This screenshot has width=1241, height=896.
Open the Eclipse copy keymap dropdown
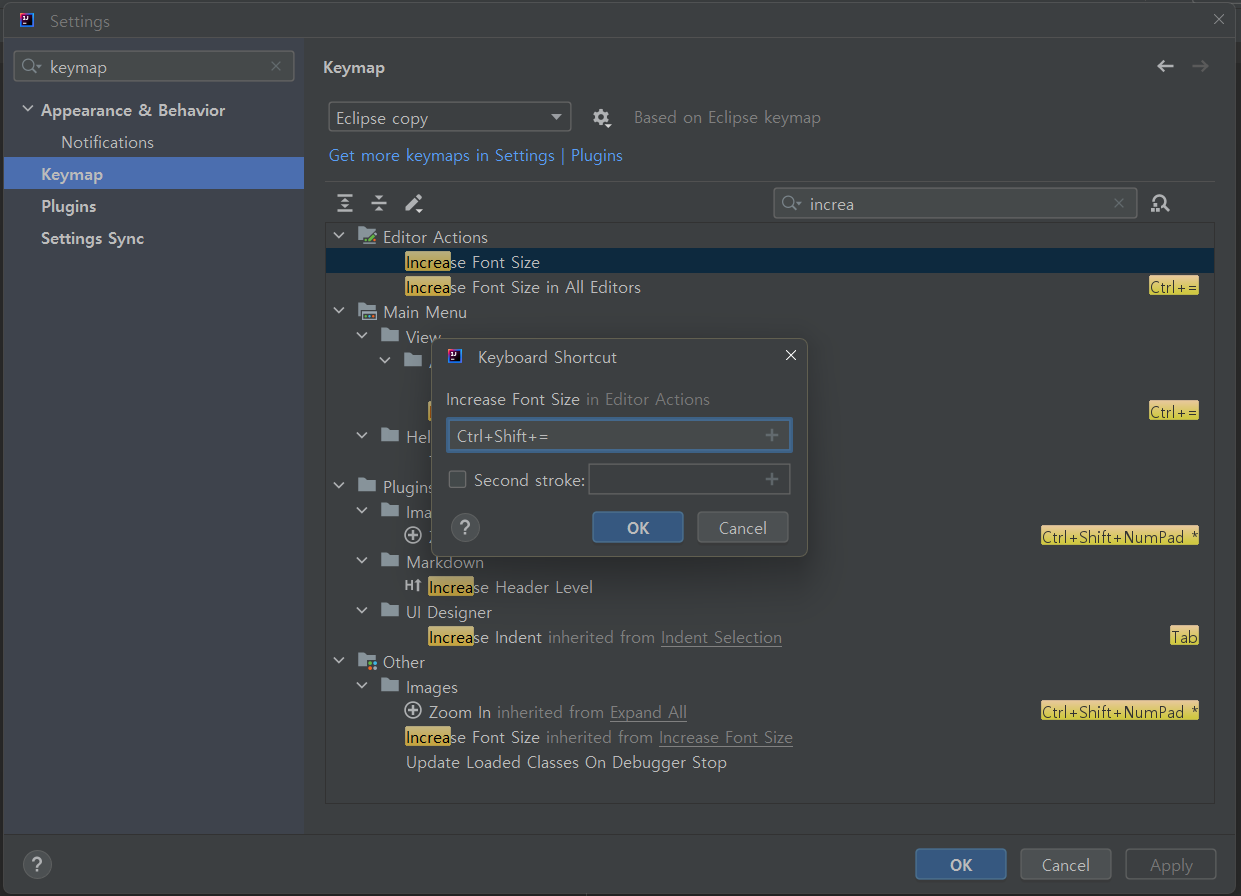449,117
